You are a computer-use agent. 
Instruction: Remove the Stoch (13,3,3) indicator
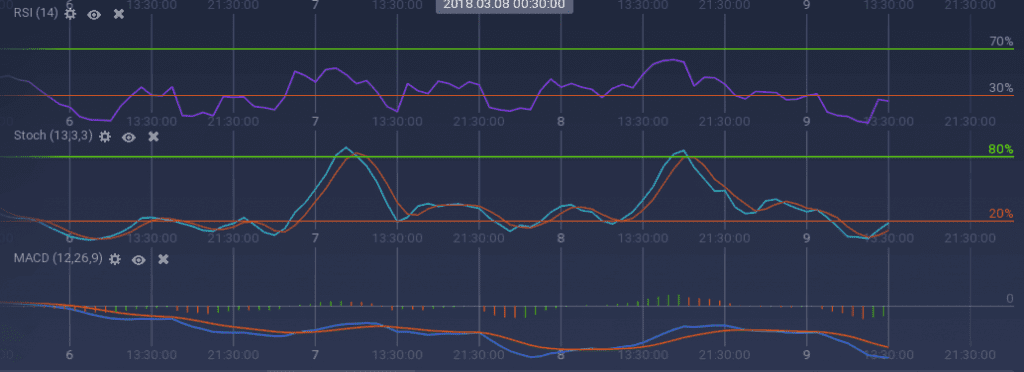click(x=153, y=136)
